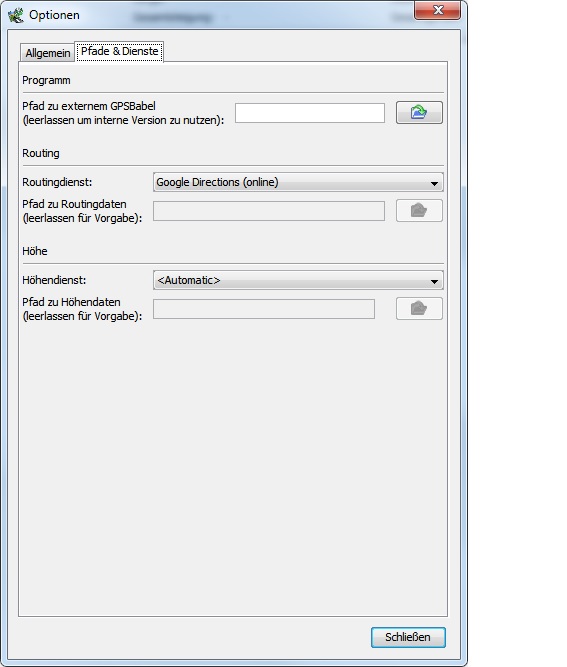Click the greyed folder icon beside Höhendaten path

tap(419, 308)
